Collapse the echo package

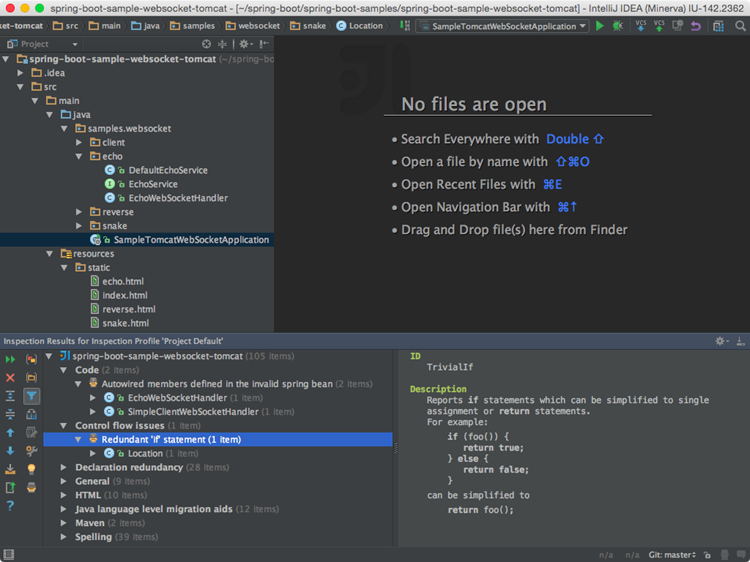pyautogui.click(x=79, y=156)
